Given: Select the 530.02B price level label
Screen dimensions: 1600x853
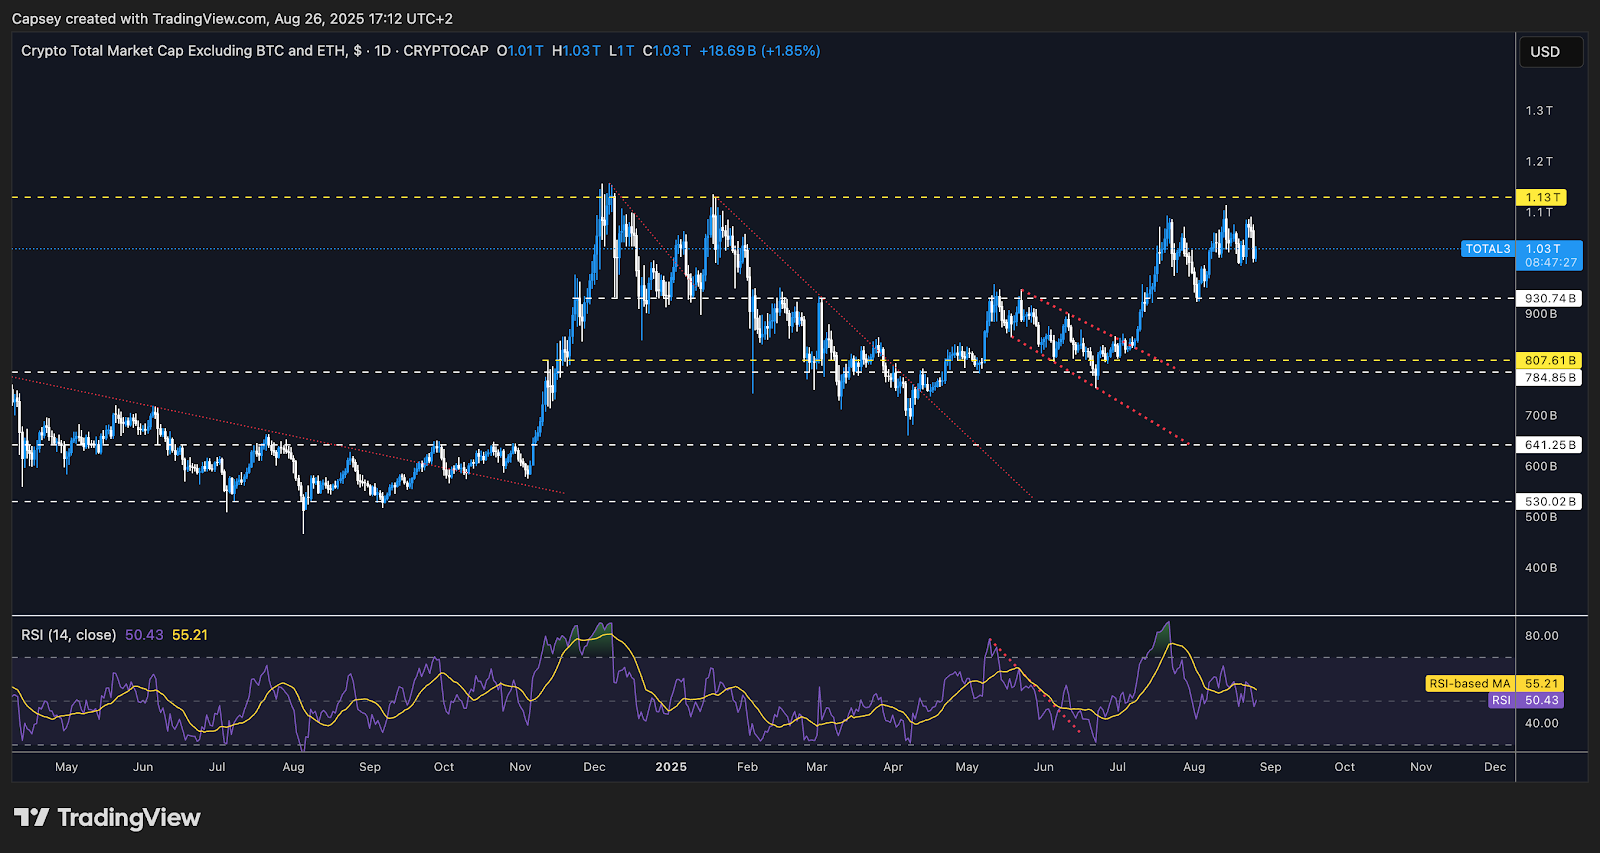Looking at the screenshot, I should click(x=1549, y=502).
